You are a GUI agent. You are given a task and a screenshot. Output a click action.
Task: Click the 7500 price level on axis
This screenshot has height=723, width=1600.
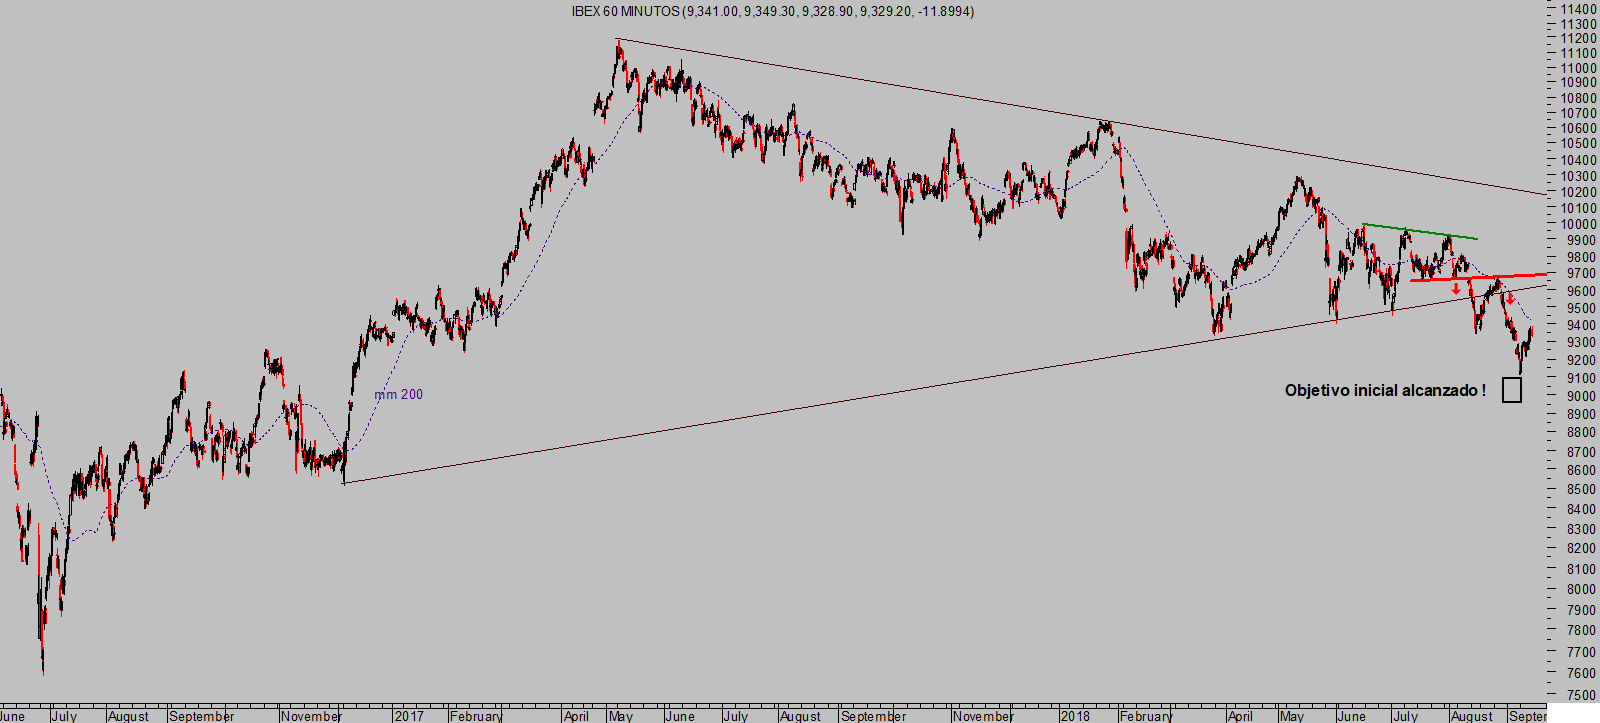(1577, 695)
